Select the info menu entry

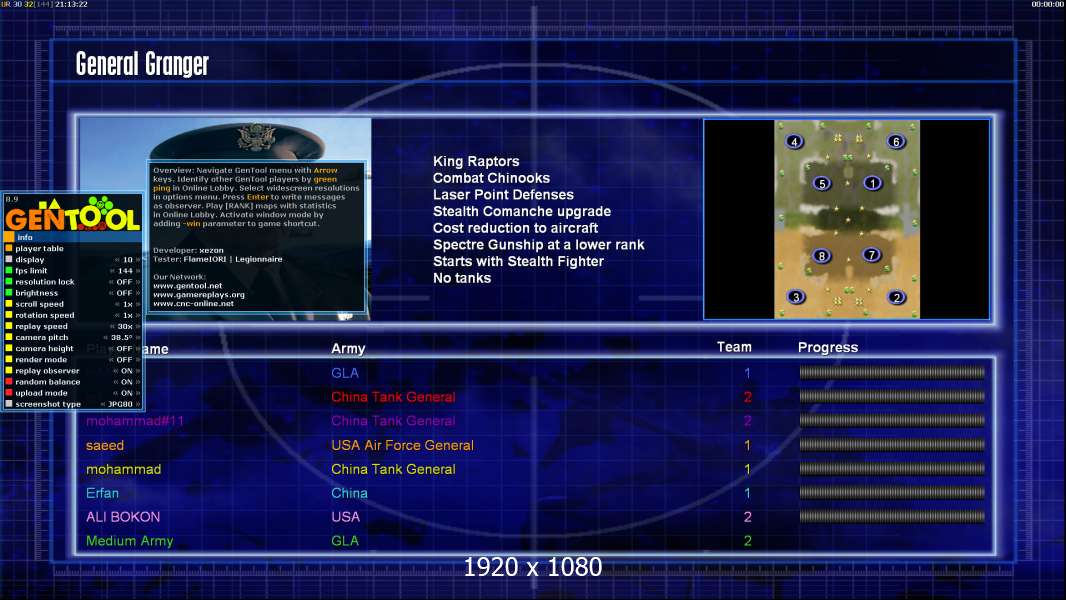73,237
